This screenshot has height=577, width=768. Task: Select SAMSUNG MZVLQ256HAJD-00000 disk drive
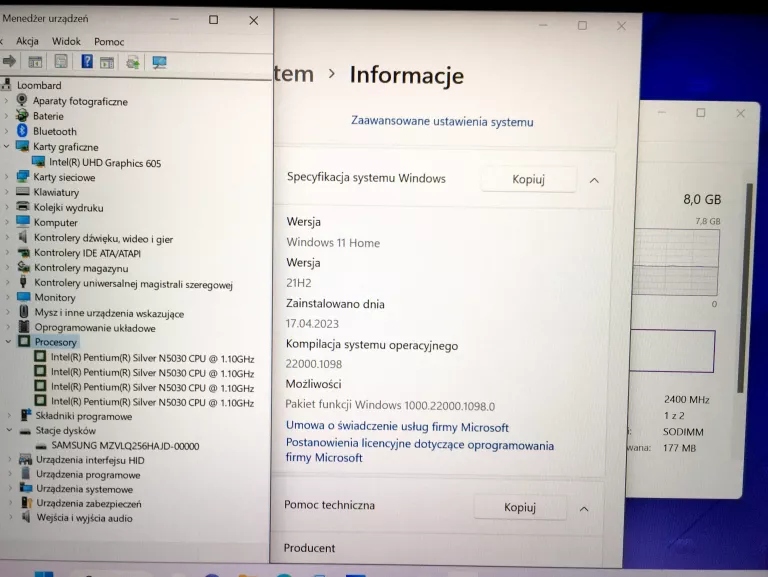click(x=125, y=446)
